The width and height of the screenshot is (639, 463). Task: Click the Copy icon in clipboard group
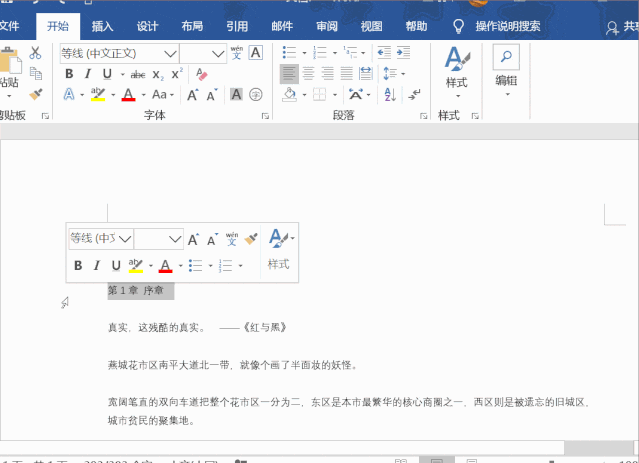(36, 73)
